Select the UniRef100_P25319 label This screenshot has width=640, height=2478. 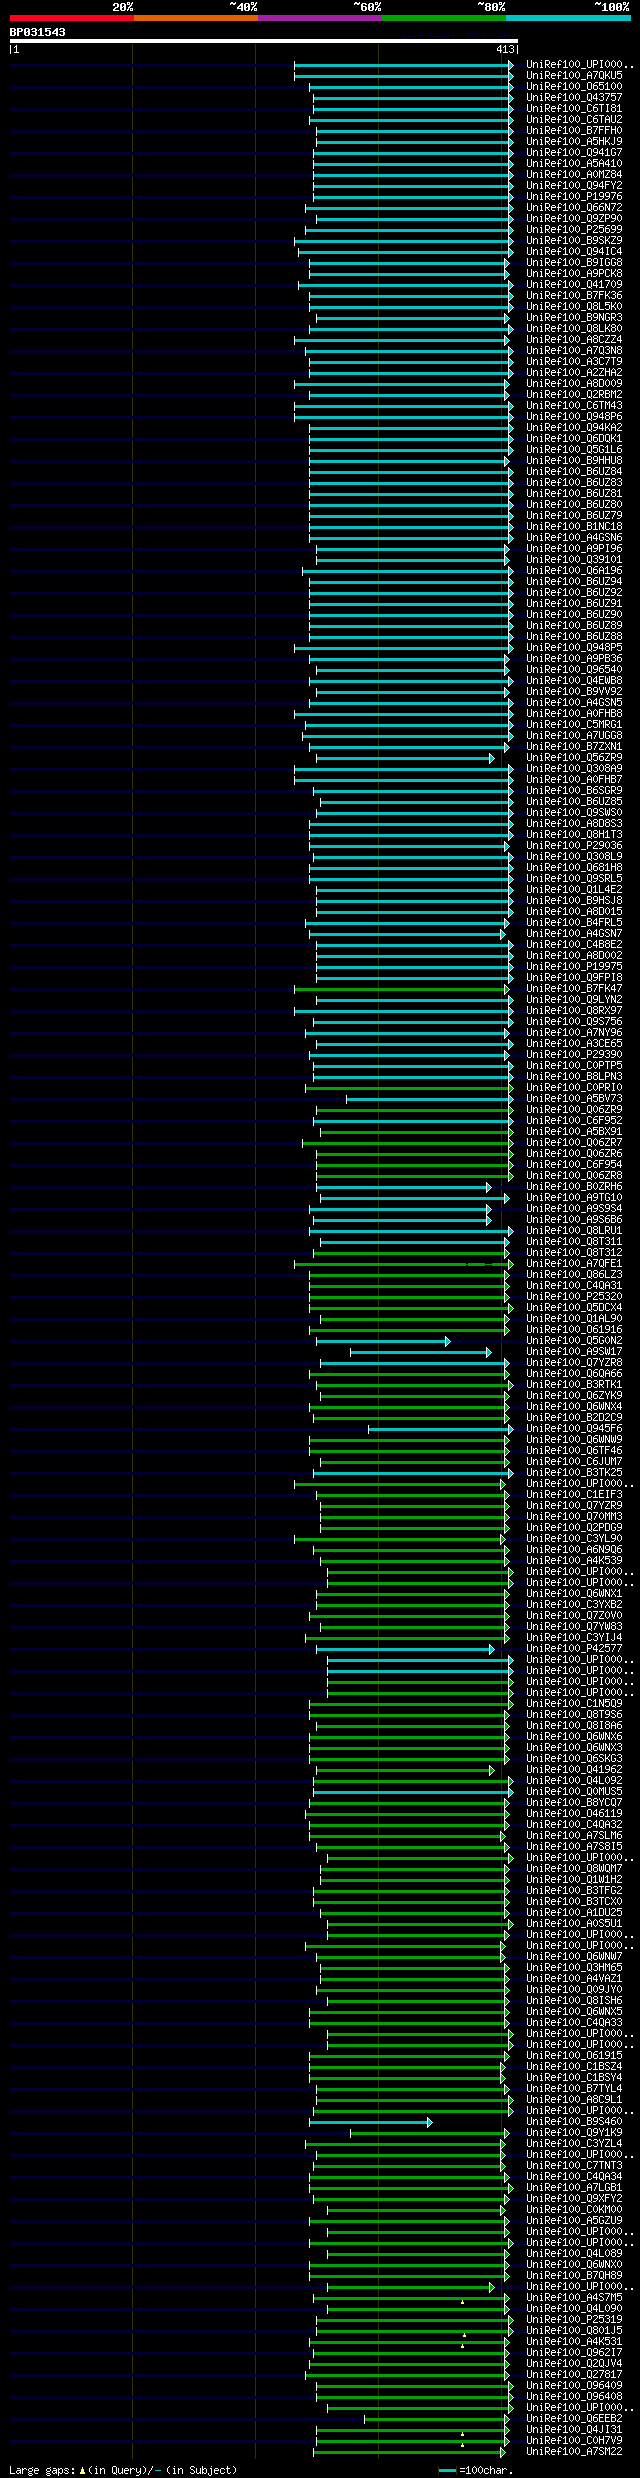click(x=574, y=2319)
